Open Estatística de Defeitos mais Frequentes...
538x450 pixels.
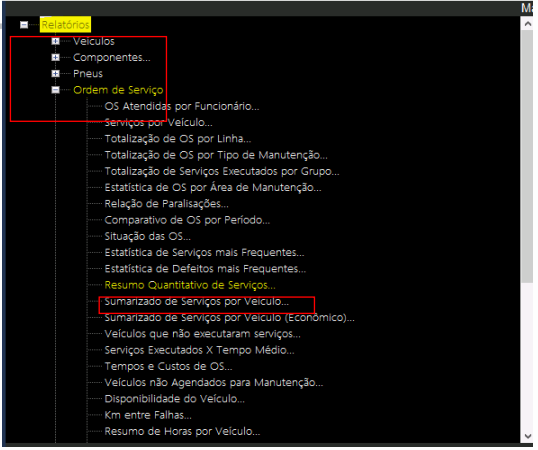205,269
